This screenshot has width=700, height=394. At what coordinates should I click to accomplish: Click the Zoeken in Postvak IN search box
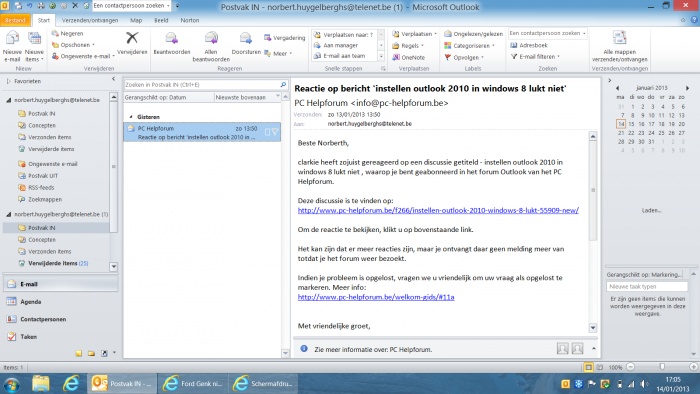[201, 84]
